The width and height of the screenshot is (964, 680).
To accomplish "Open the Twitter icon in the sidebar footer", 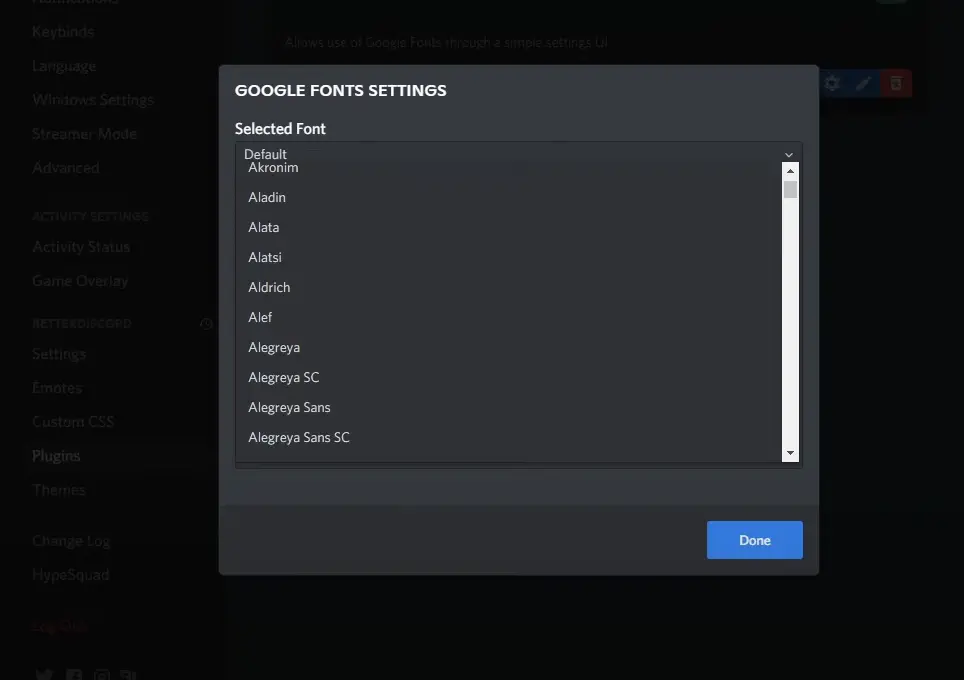I will (x=44, y=674).
